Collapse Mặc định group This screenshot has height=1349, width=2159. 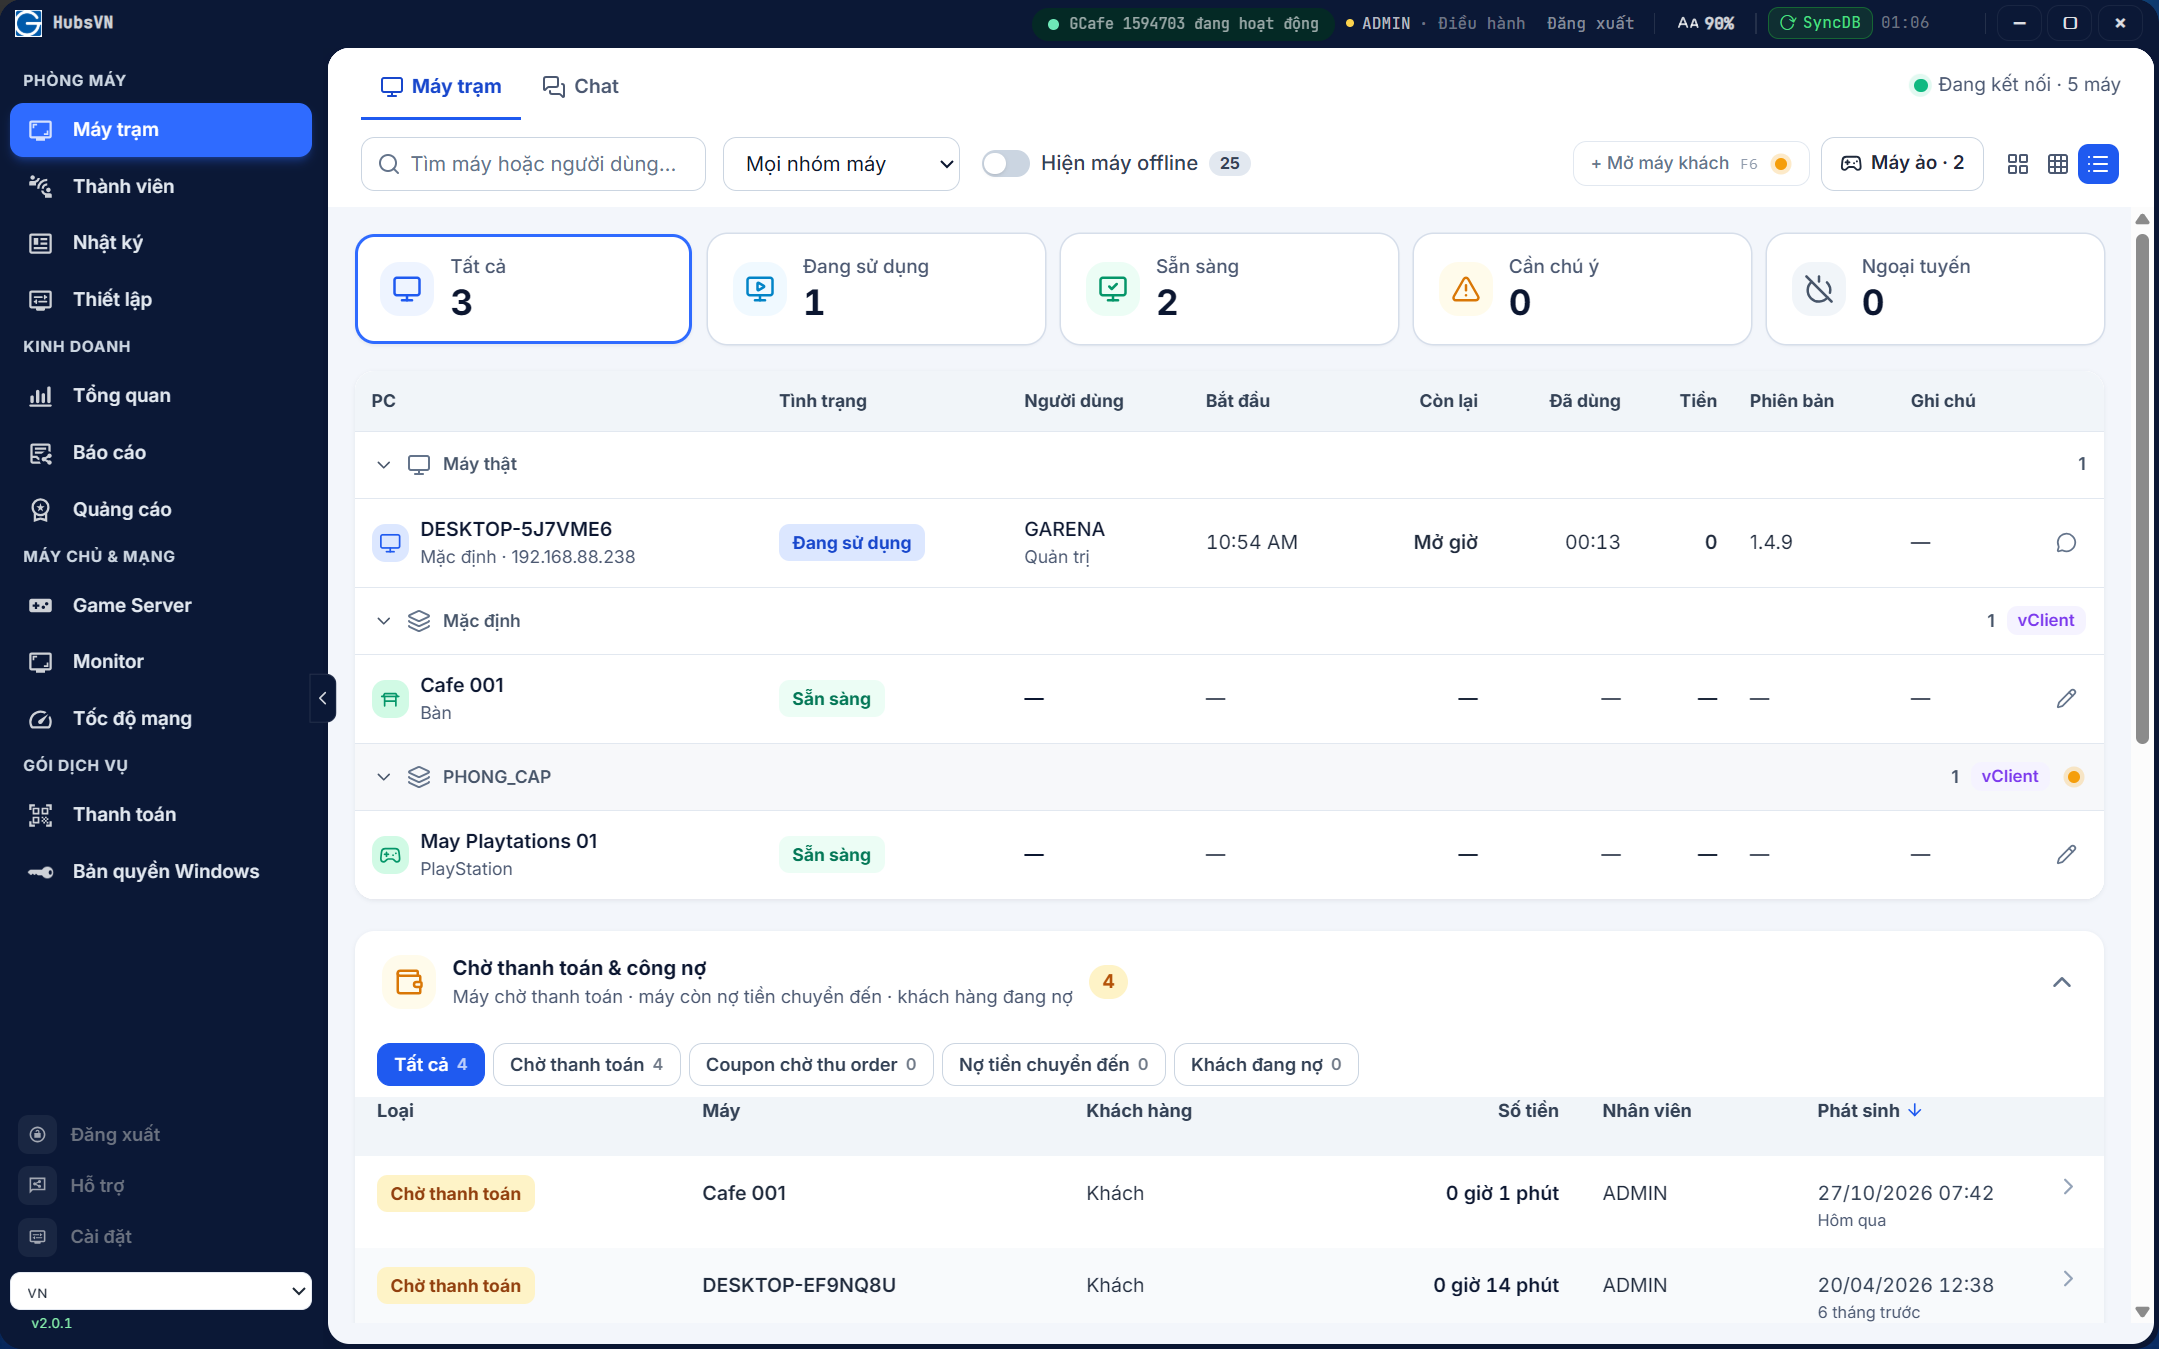point(383,621)
